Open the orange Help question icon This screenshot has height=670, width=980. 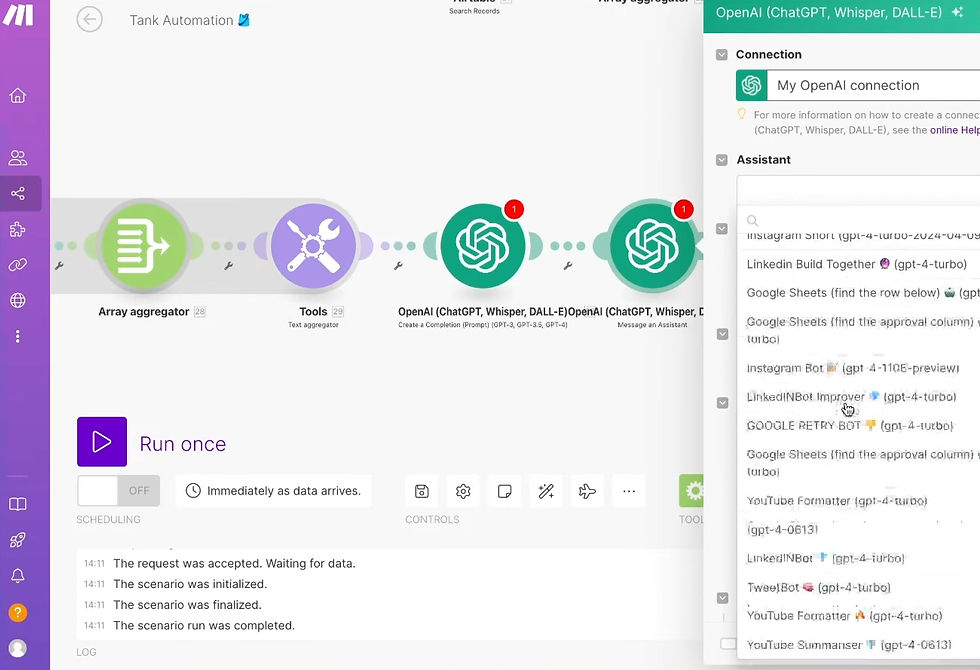[18, 612]
